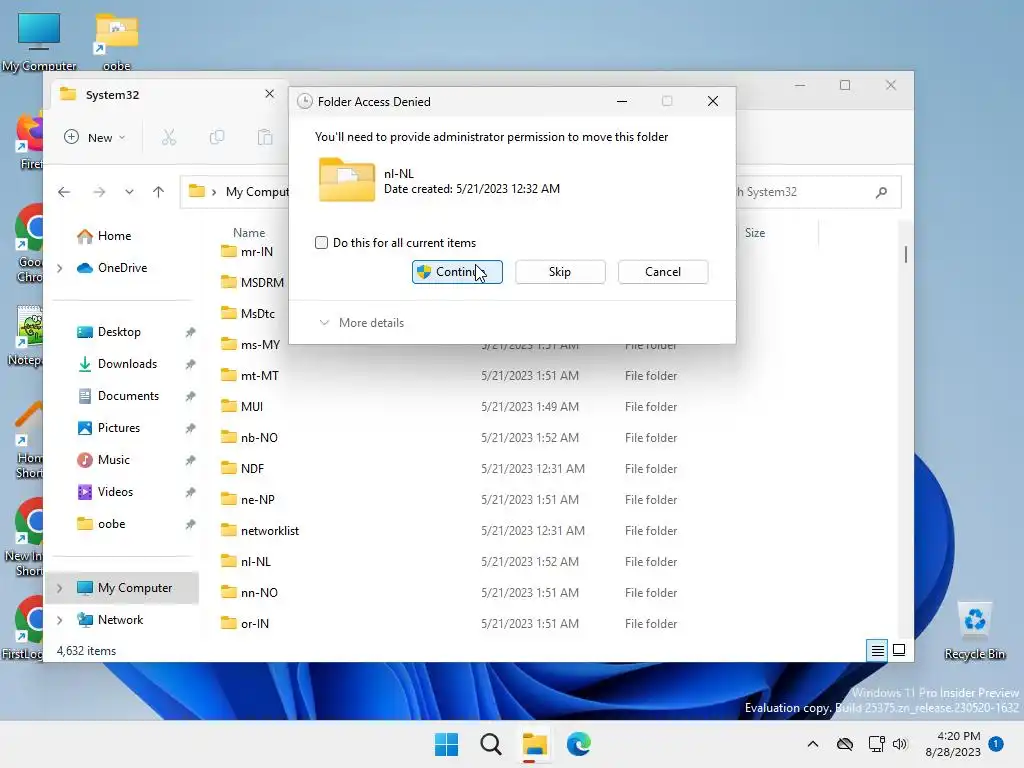Open the Recycle Bin desktop icon
The width and height of the screenshot is (1024, 768).
[x=974, y=630]
